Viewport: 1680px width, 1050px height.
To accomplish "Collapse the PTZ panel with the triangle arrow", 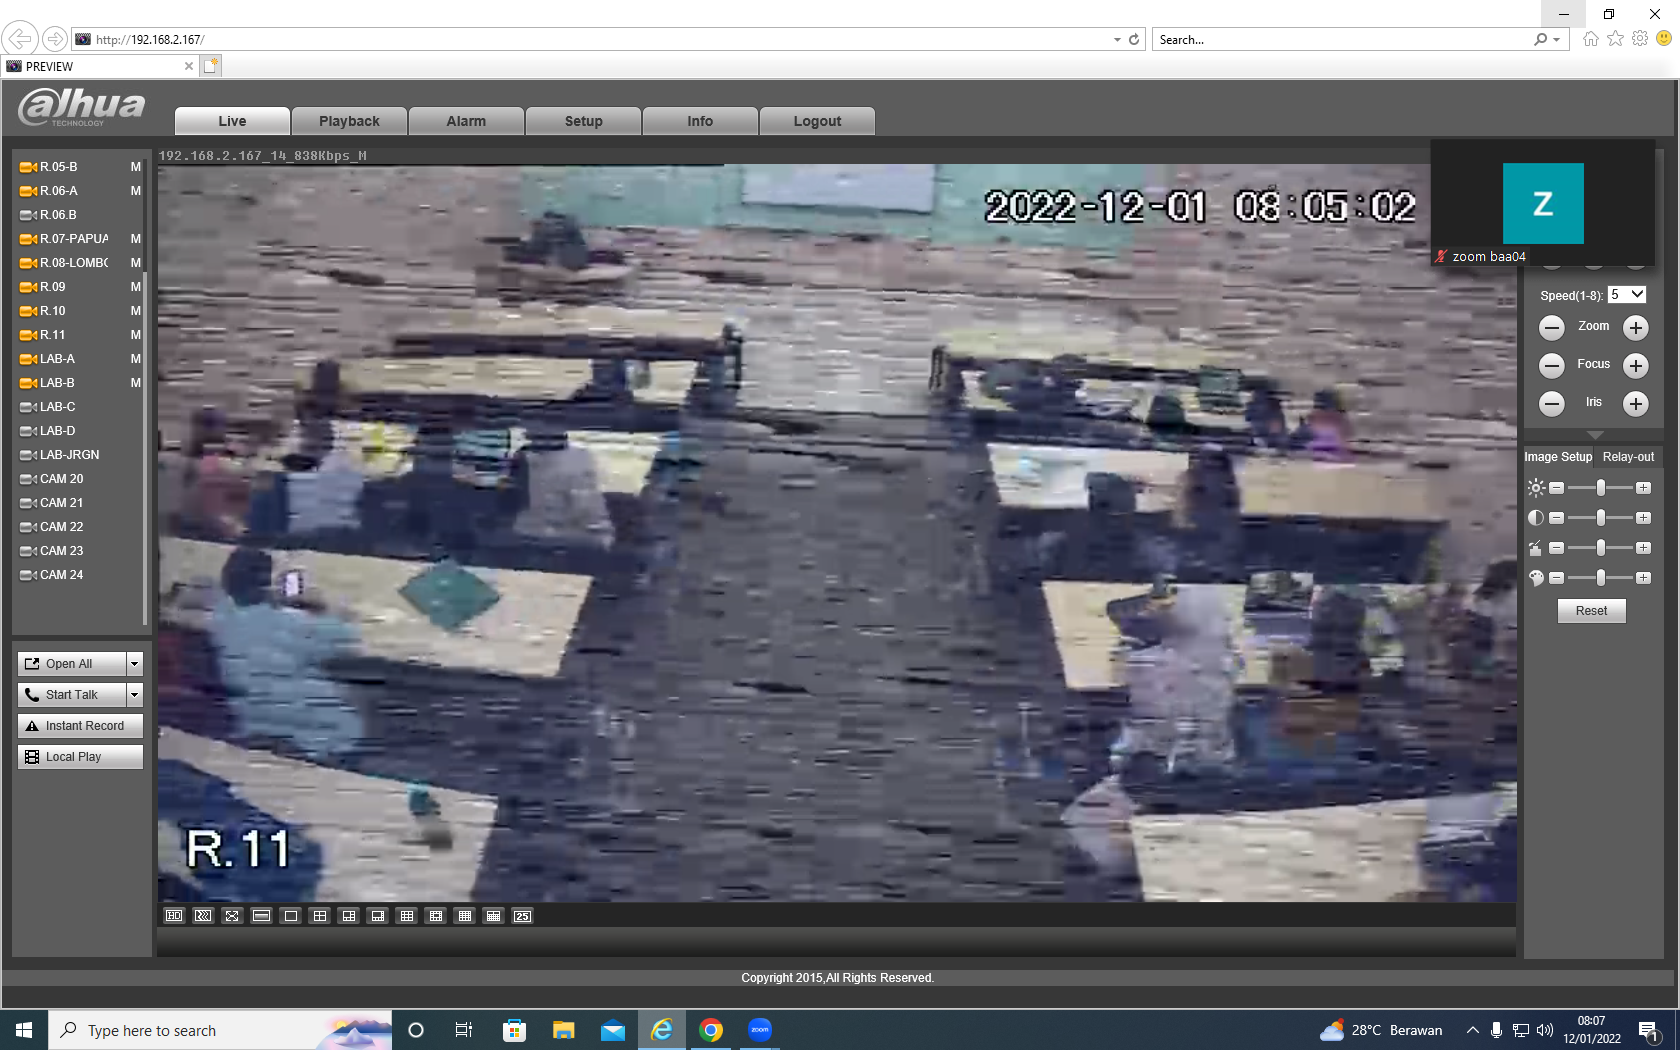I will coord(1595,435).
